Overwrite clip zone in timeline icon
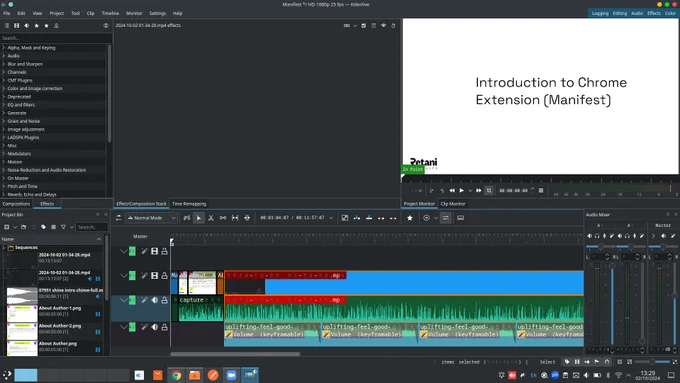The height and width of the screenshot is (383, 680). (369, 218)
